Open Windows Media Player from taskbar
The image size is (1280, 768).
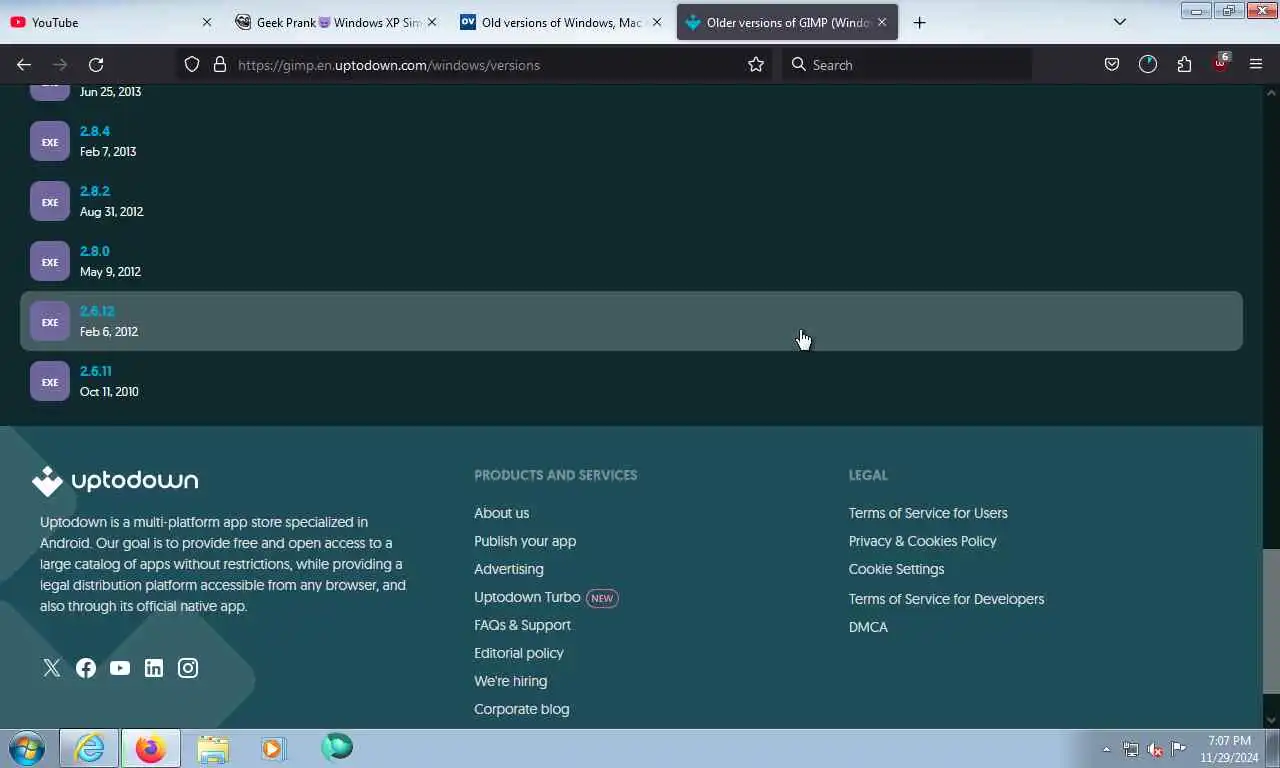coord(273,748)
